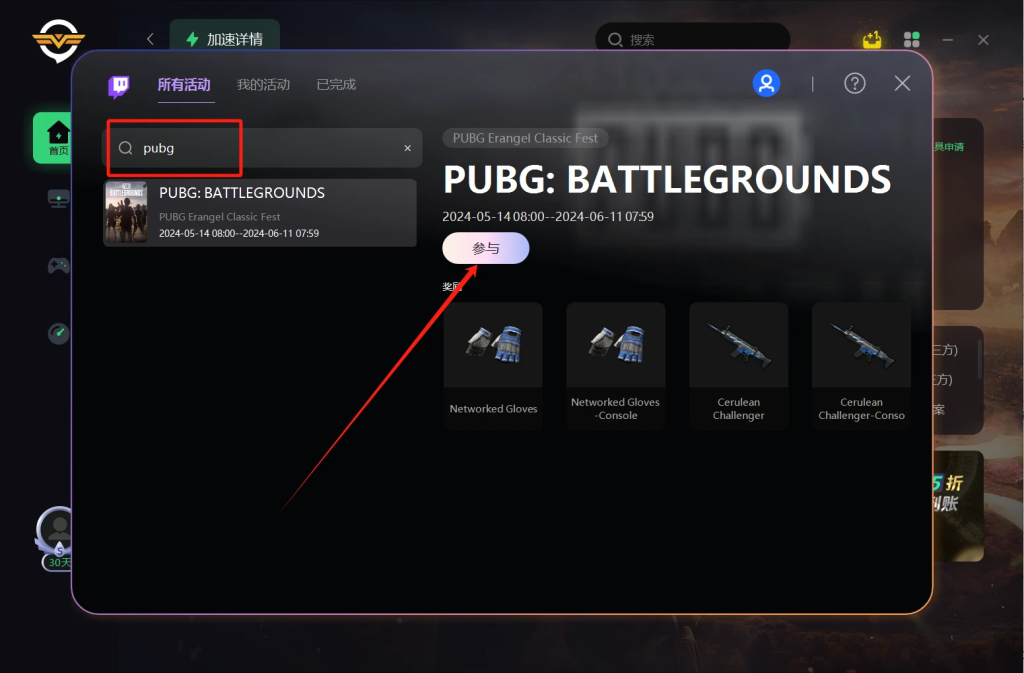Clear the pubg search text

(x=408, y=148)
